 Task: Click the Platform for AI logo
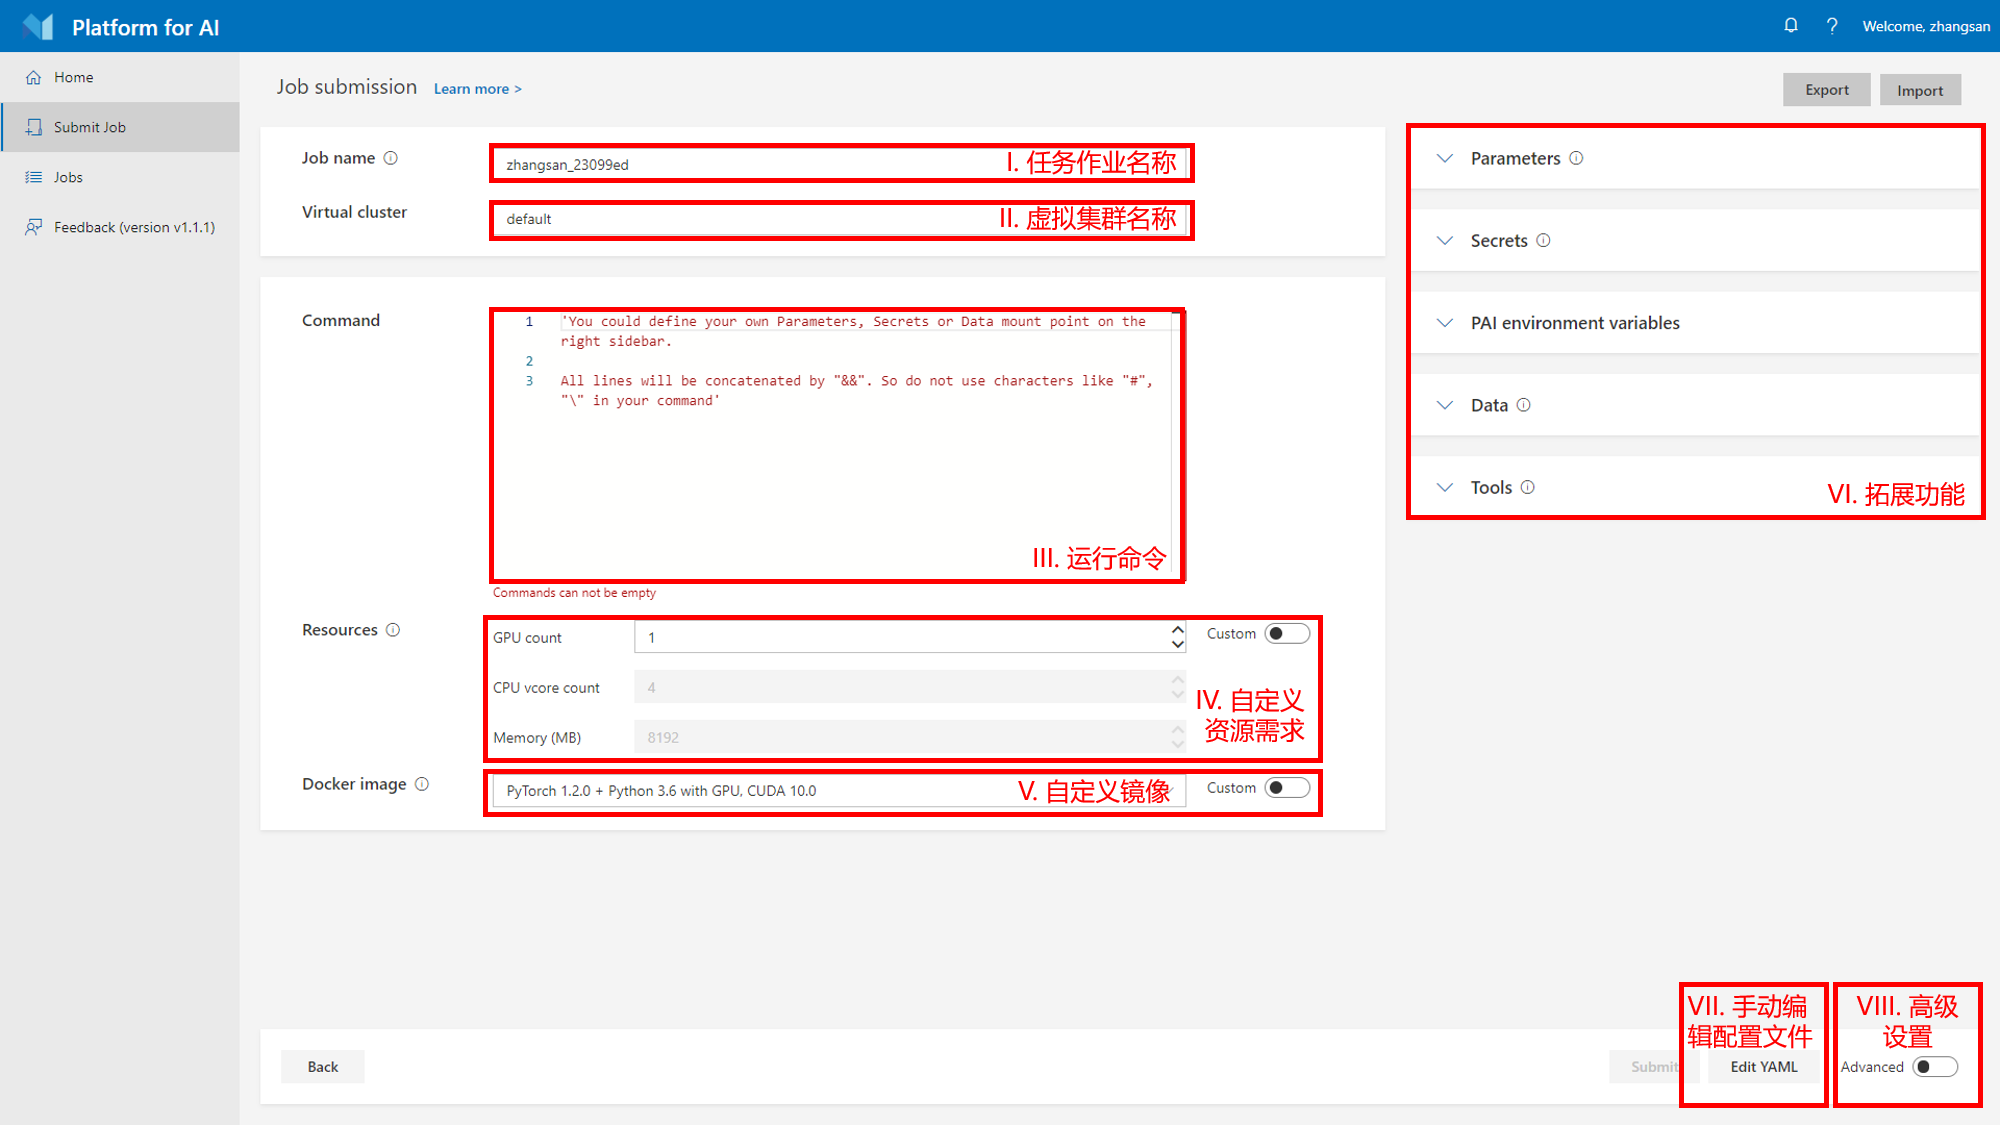(x=38, y=27)
